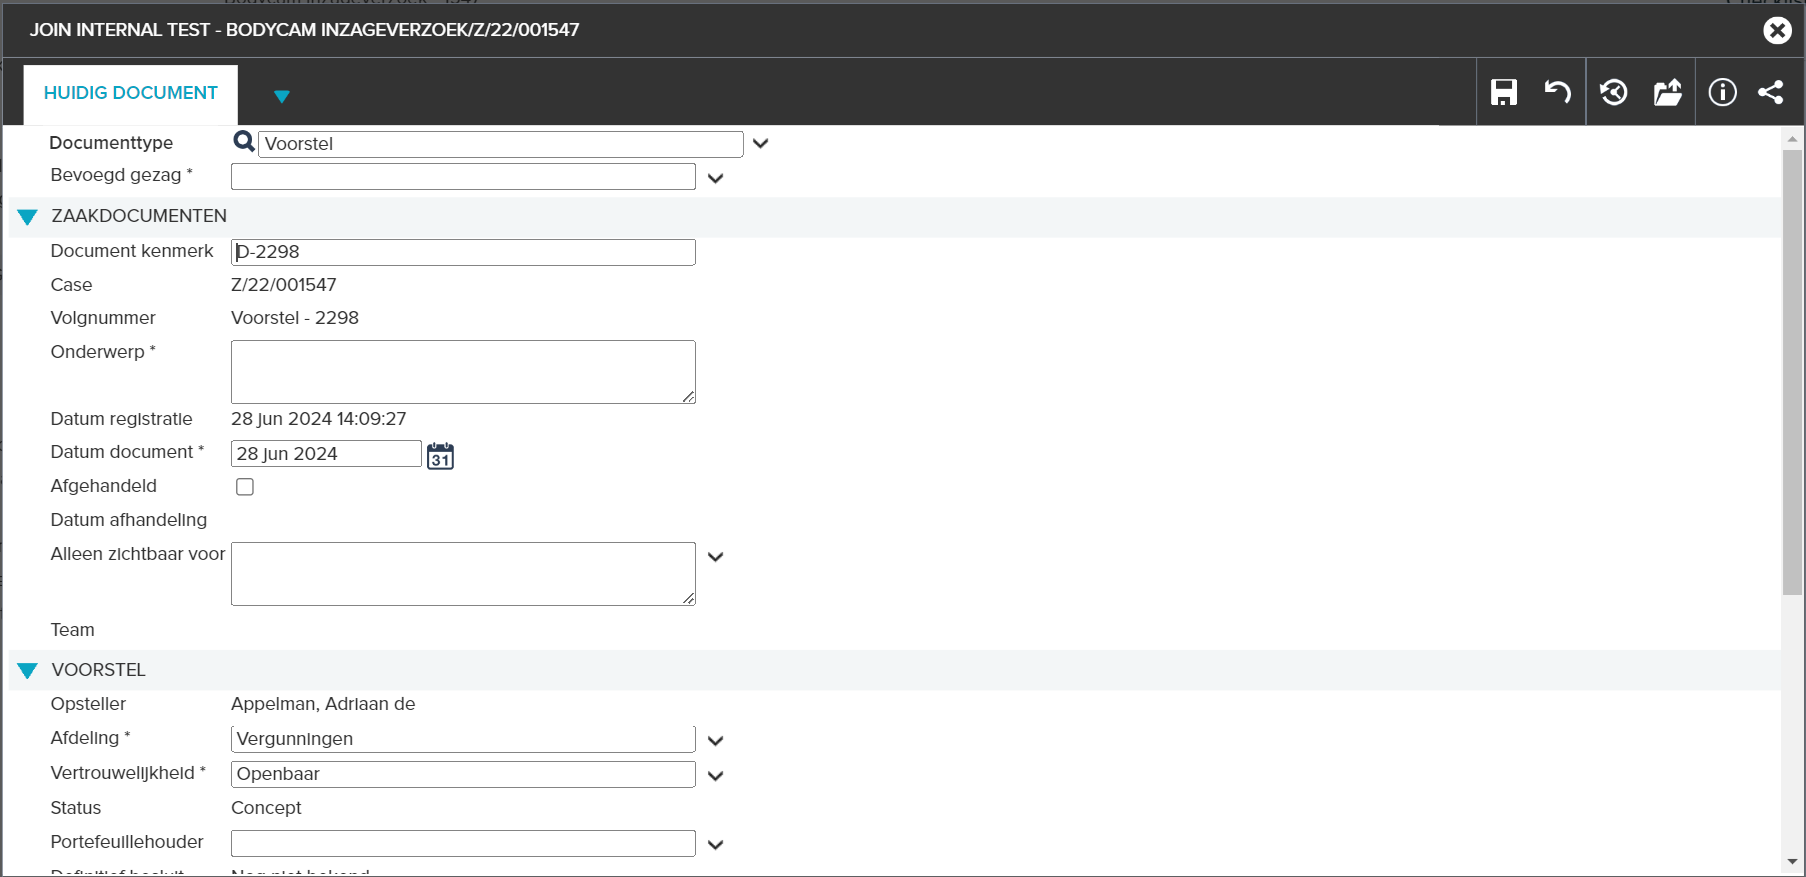This screenshot has width=1806, height=877.
Task: Open the Portefeuillehouder dropdown arrow
Action: pyautogui.click(x=716, y=845)
